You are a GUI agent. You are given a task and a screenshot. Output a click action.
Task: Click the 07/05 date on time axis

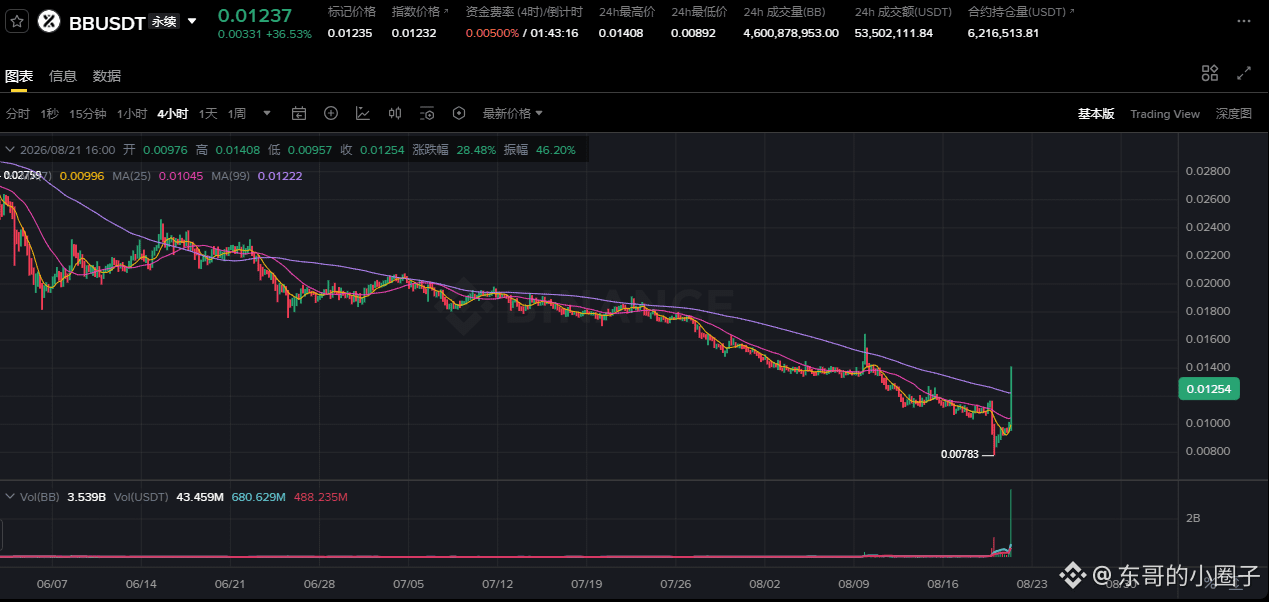[x=408, y=582]
